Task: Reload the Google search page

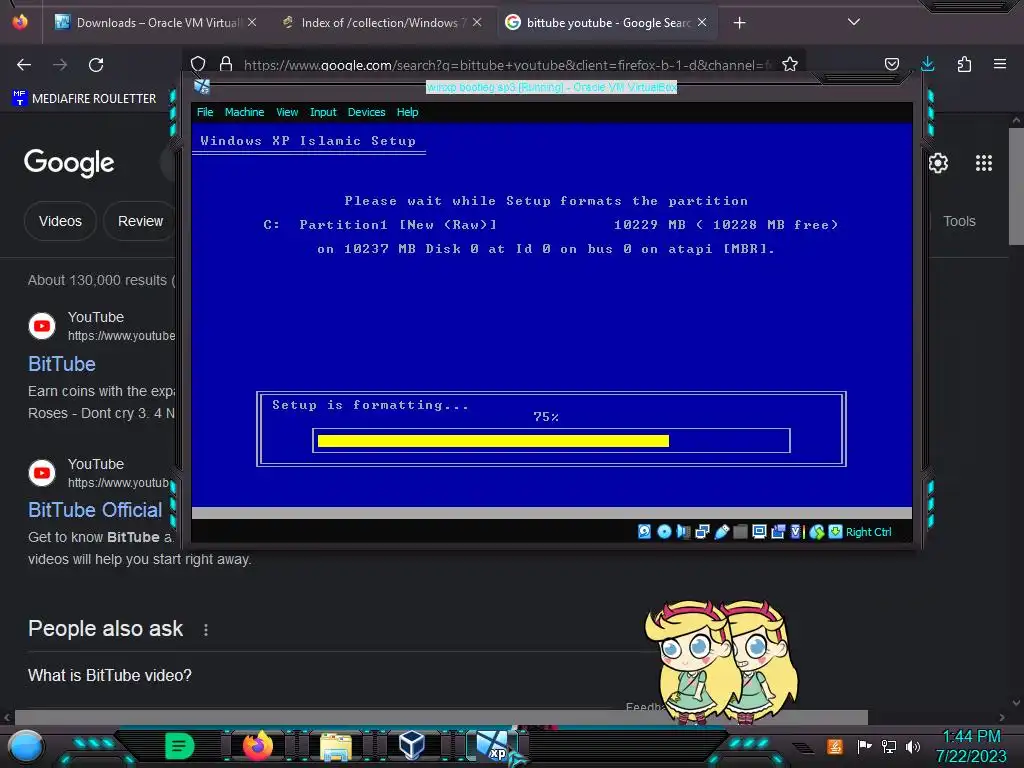Action: click(x=96, y=65)
